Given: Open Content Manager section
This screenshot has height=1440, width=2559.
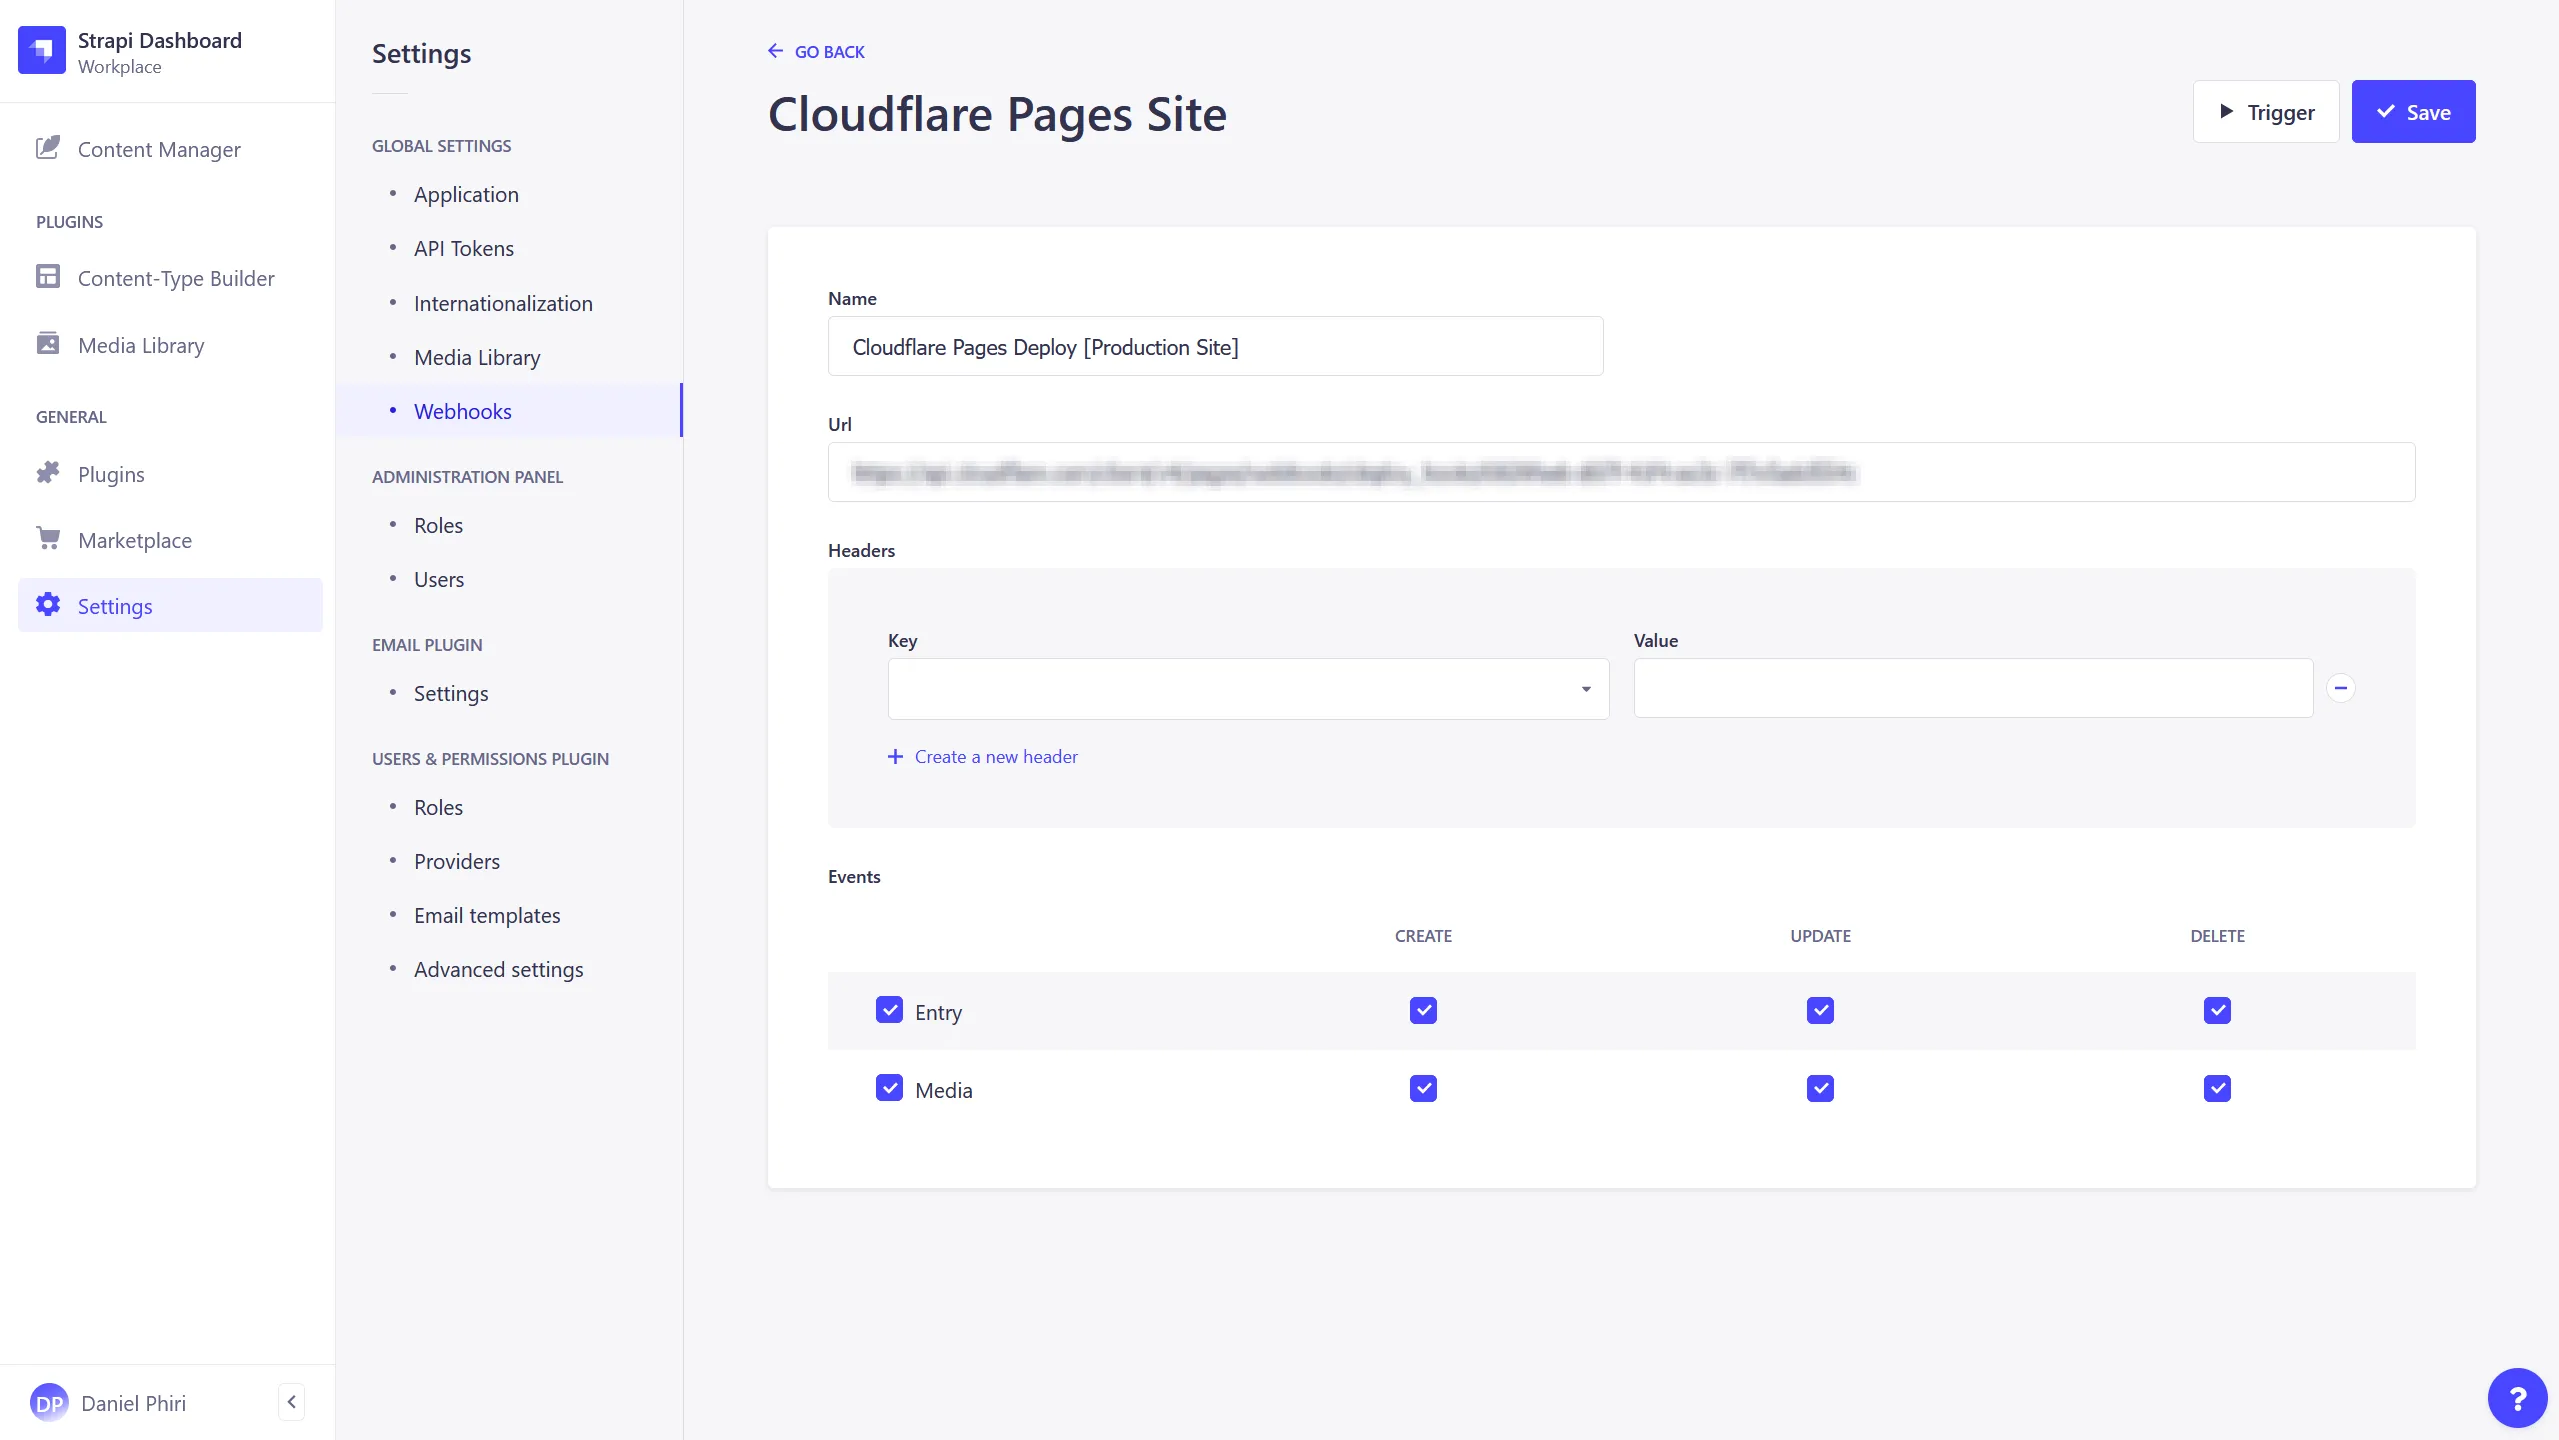Looking at the screenshot, I should [158, 148].
